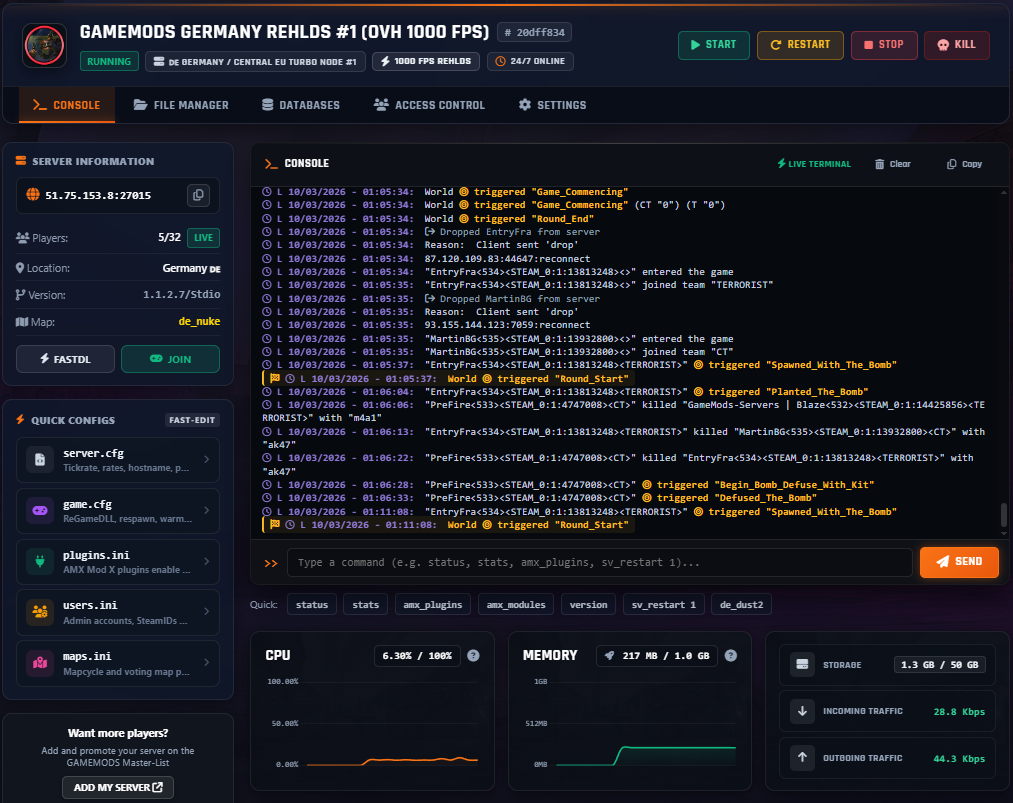Click the de_nuke map name
Image resolution: width=1013 pixels, height=803 pixels.
(199, 321)
